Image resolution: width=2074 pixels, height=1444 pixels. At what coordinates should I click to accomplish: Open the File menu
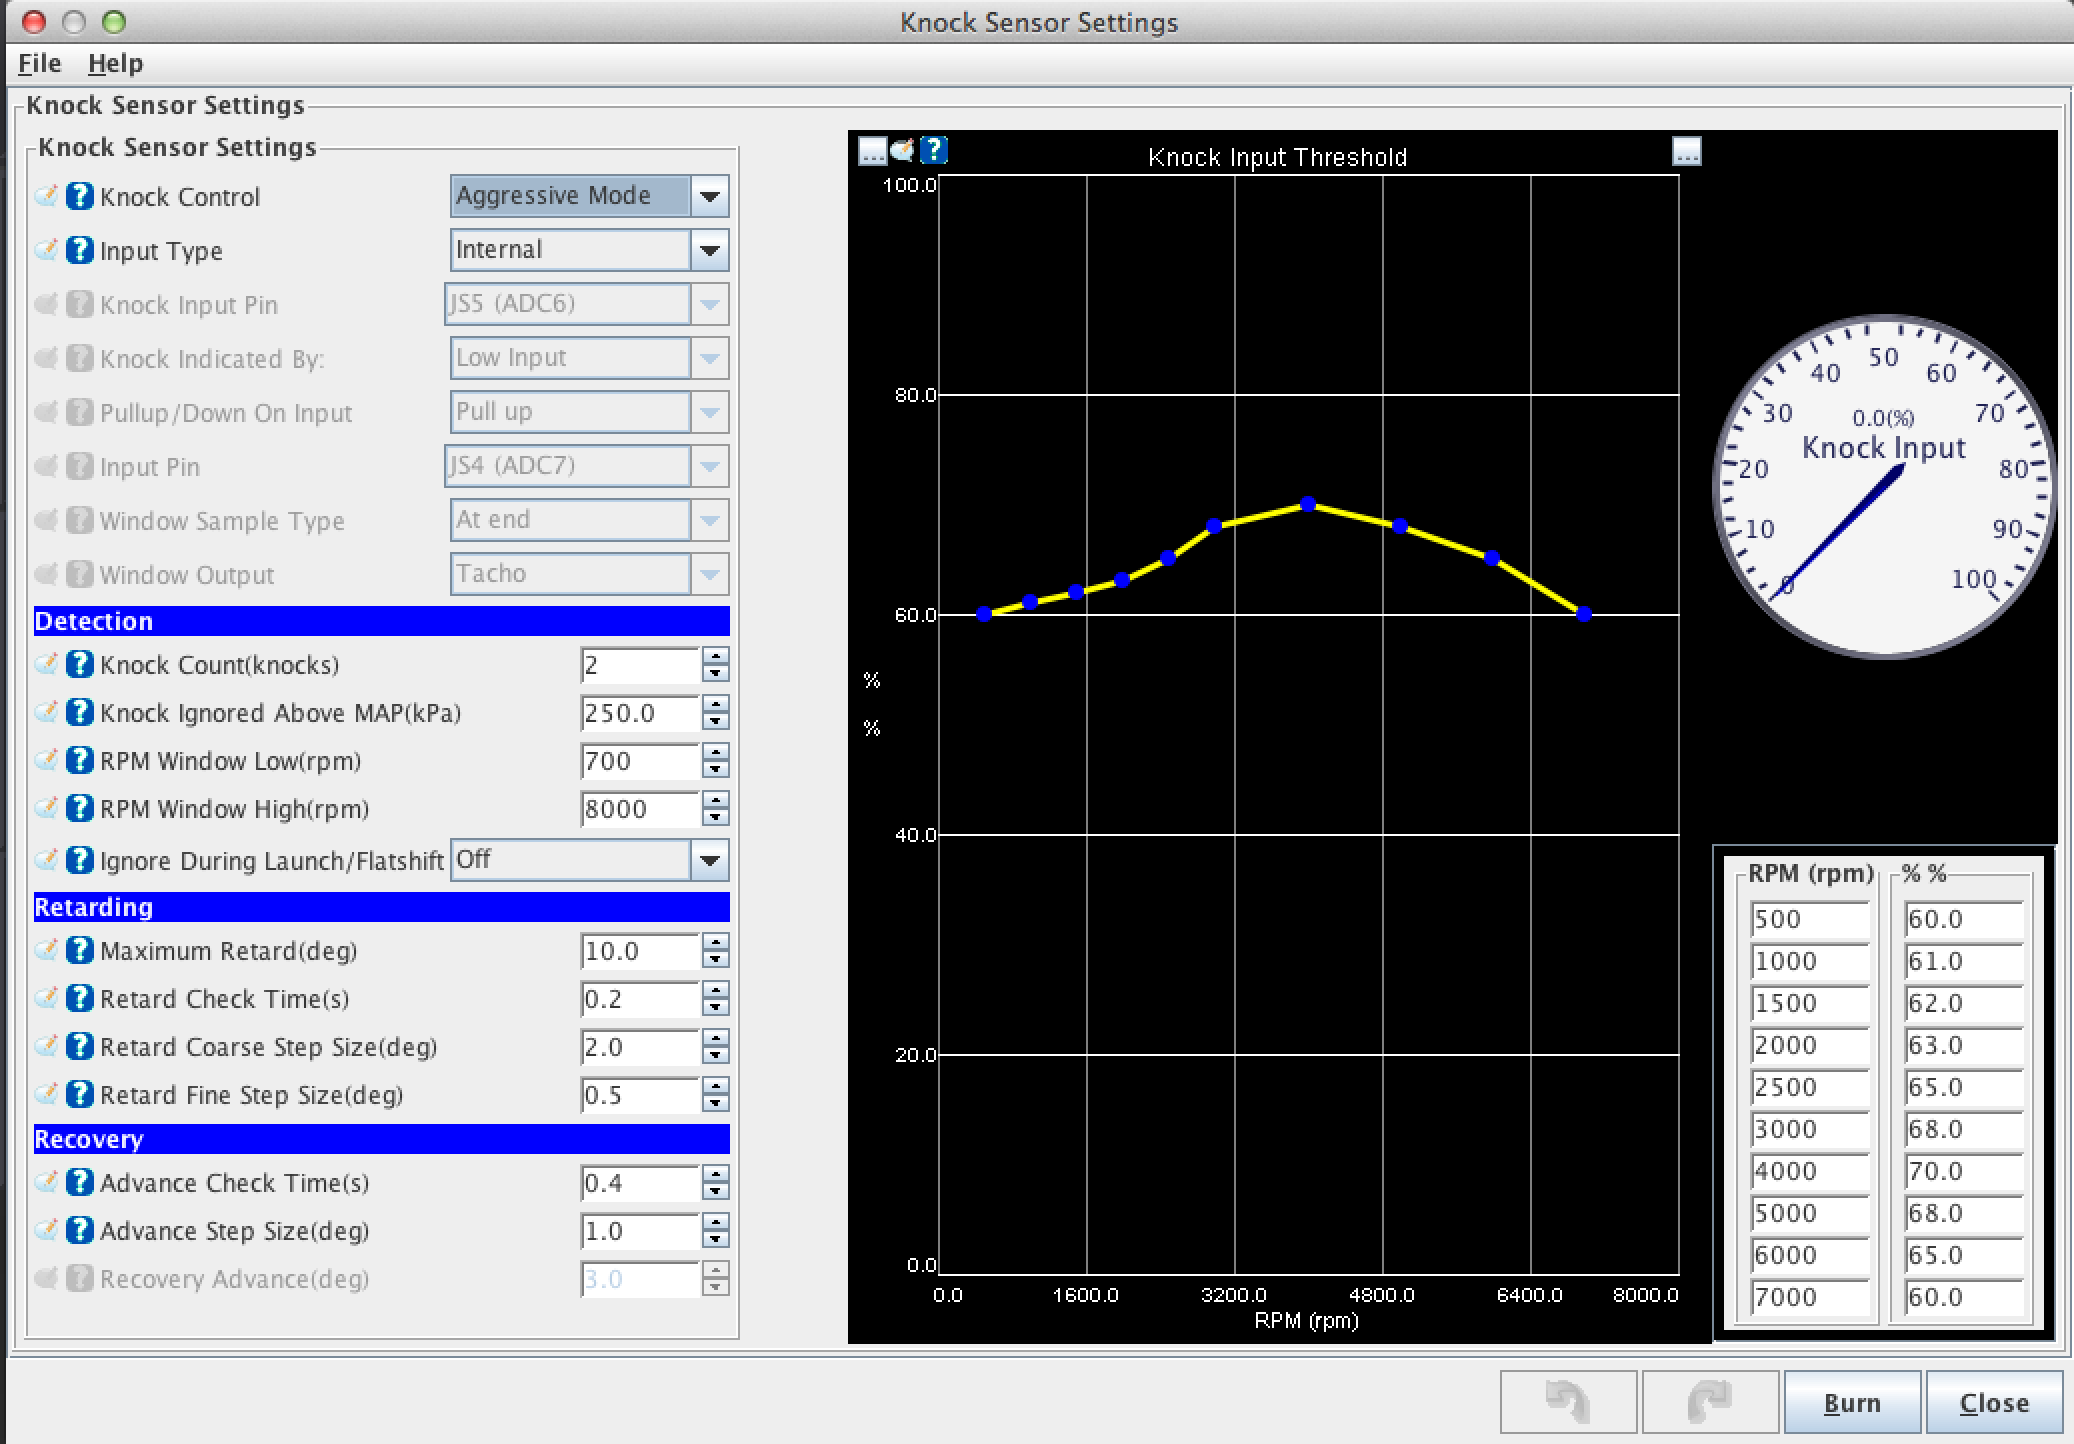click(40, 63)
